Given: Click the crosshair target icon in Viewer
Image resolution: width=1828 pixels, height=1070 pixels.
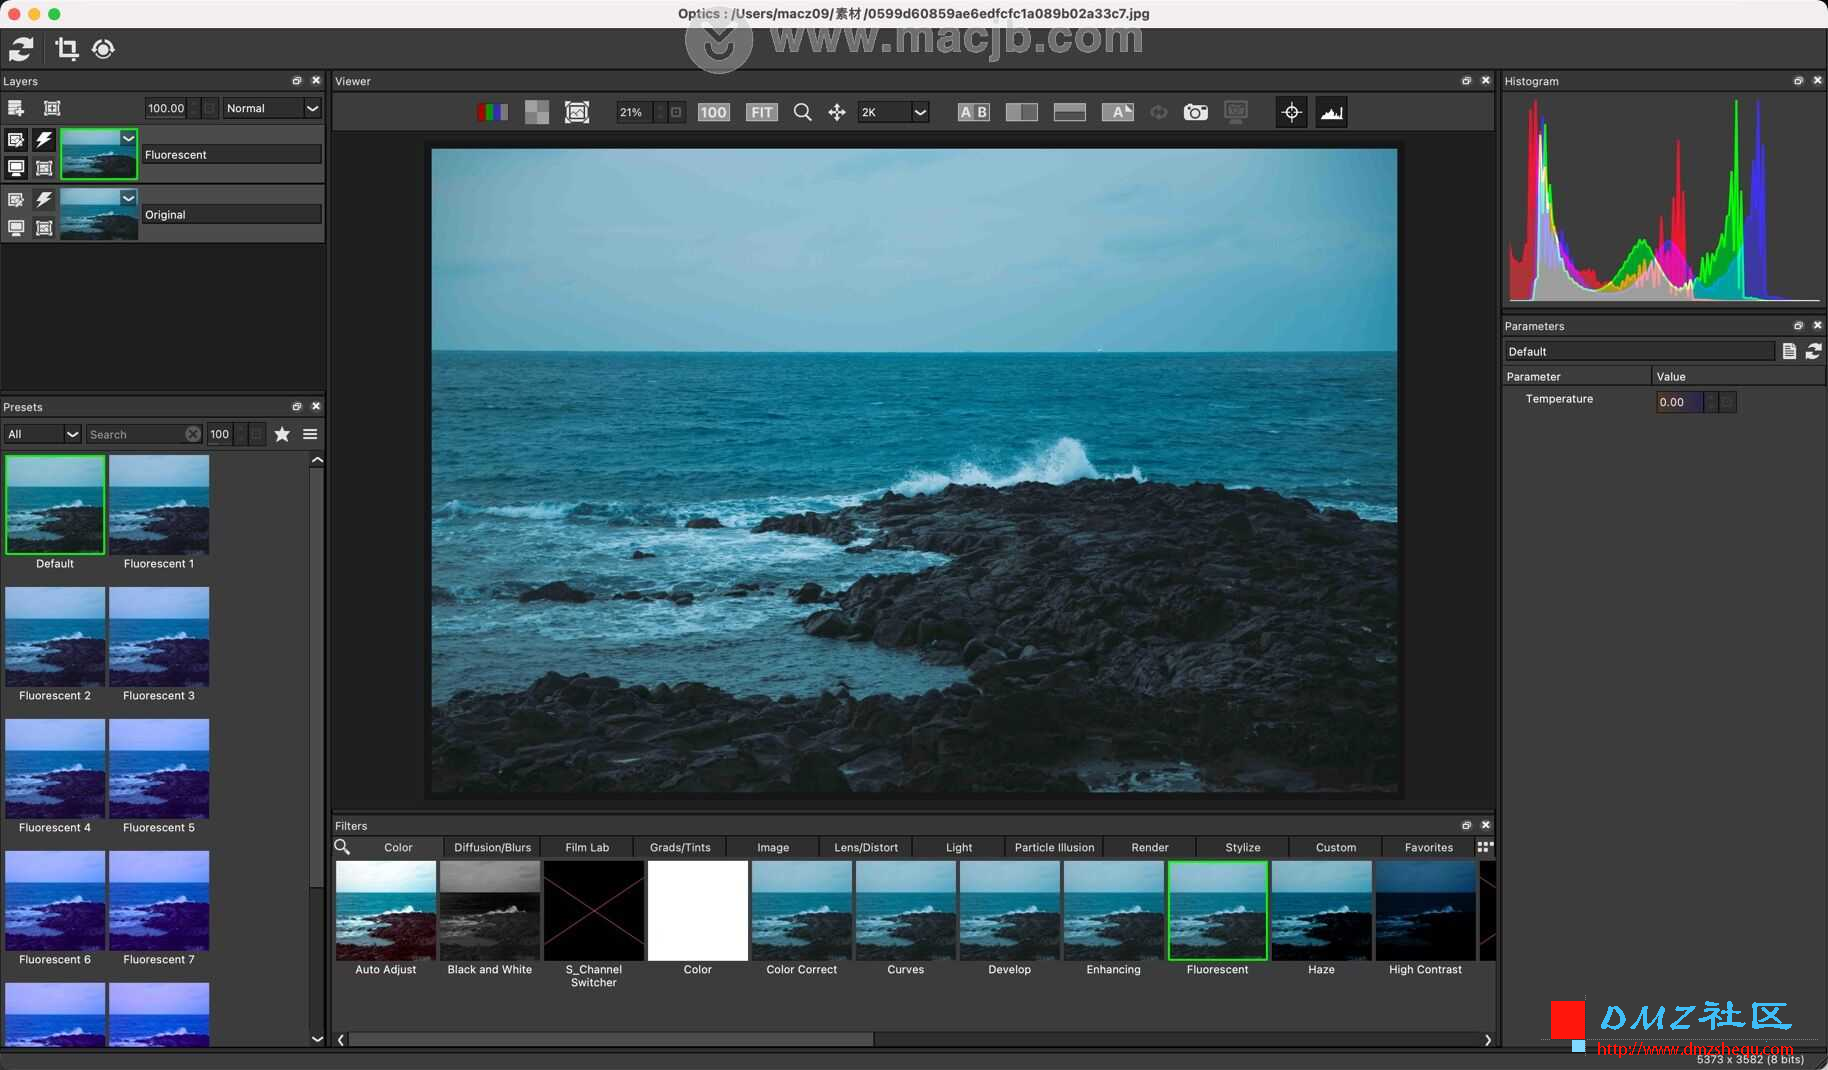Looking at the screenshot, I should pos(1291,112).
